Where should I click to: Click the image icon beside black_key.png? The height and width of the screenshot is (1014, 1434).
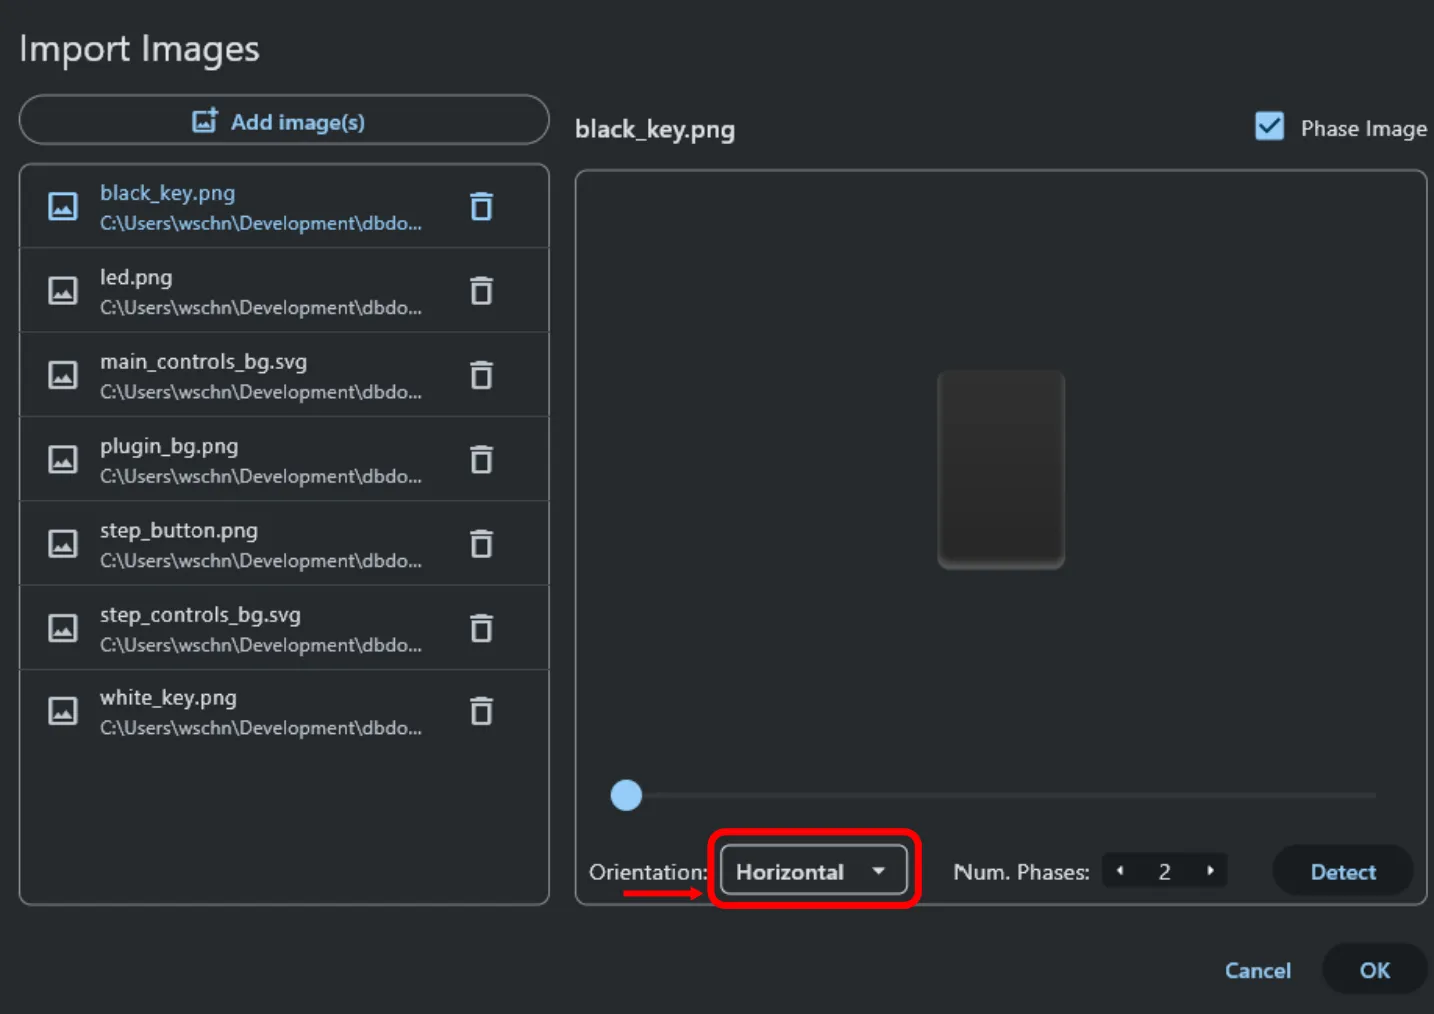click(63, 206)
